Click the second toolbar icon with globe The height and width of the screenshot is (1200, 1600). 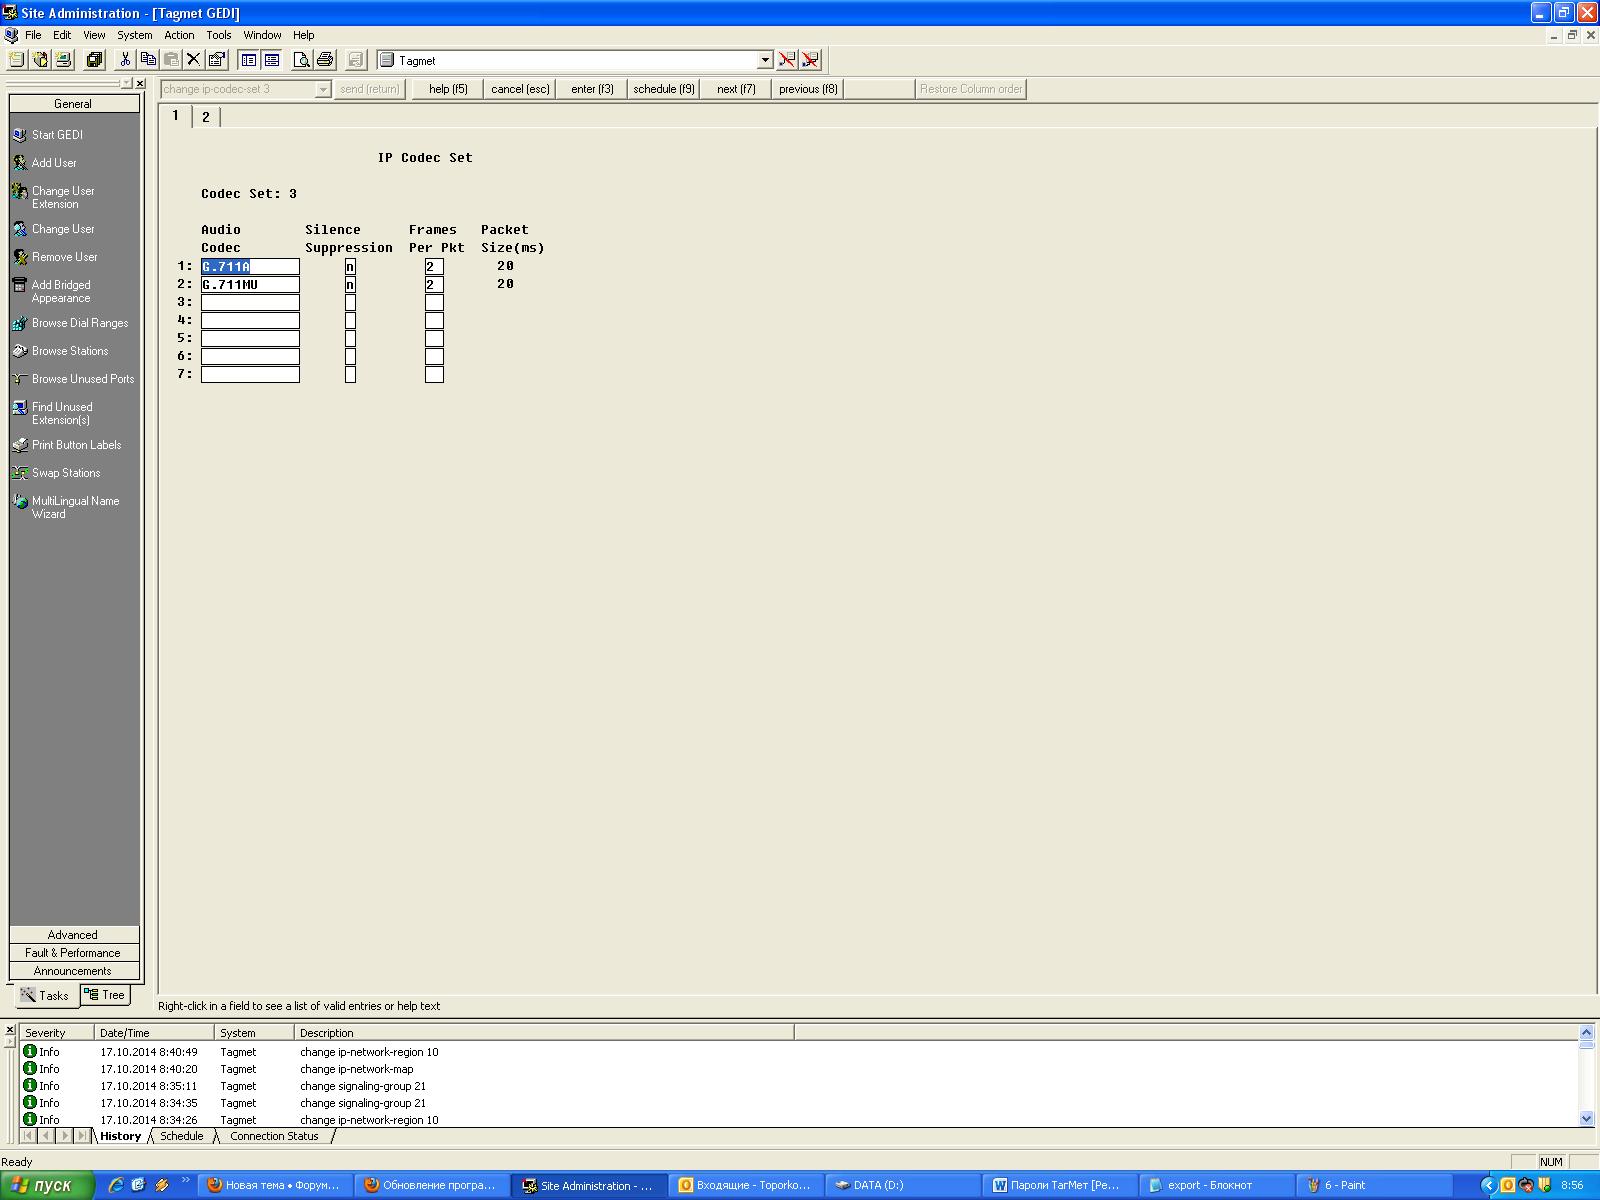click(x=40, y=60)
